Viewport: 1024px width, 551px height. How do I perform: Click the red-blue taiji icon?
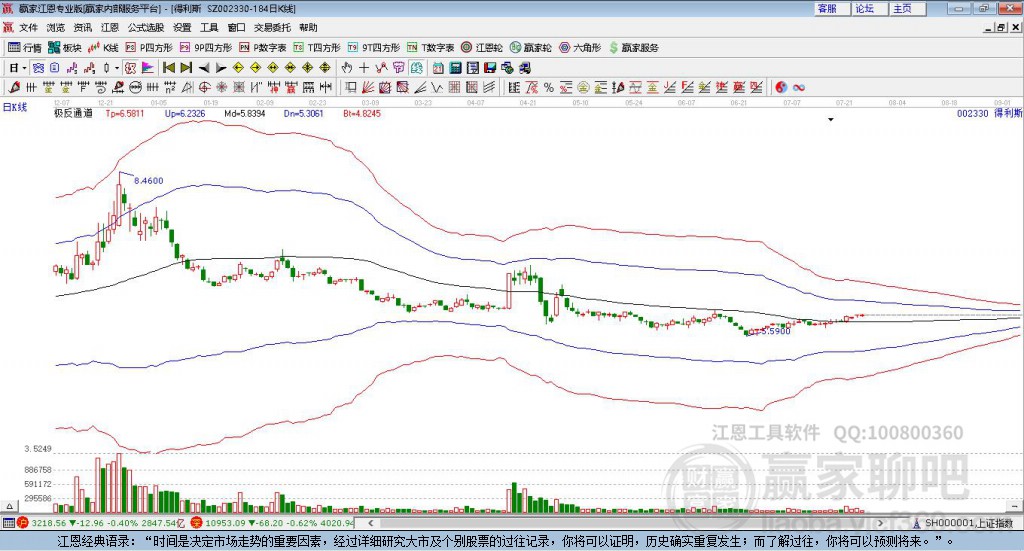(x=781, y=87)
